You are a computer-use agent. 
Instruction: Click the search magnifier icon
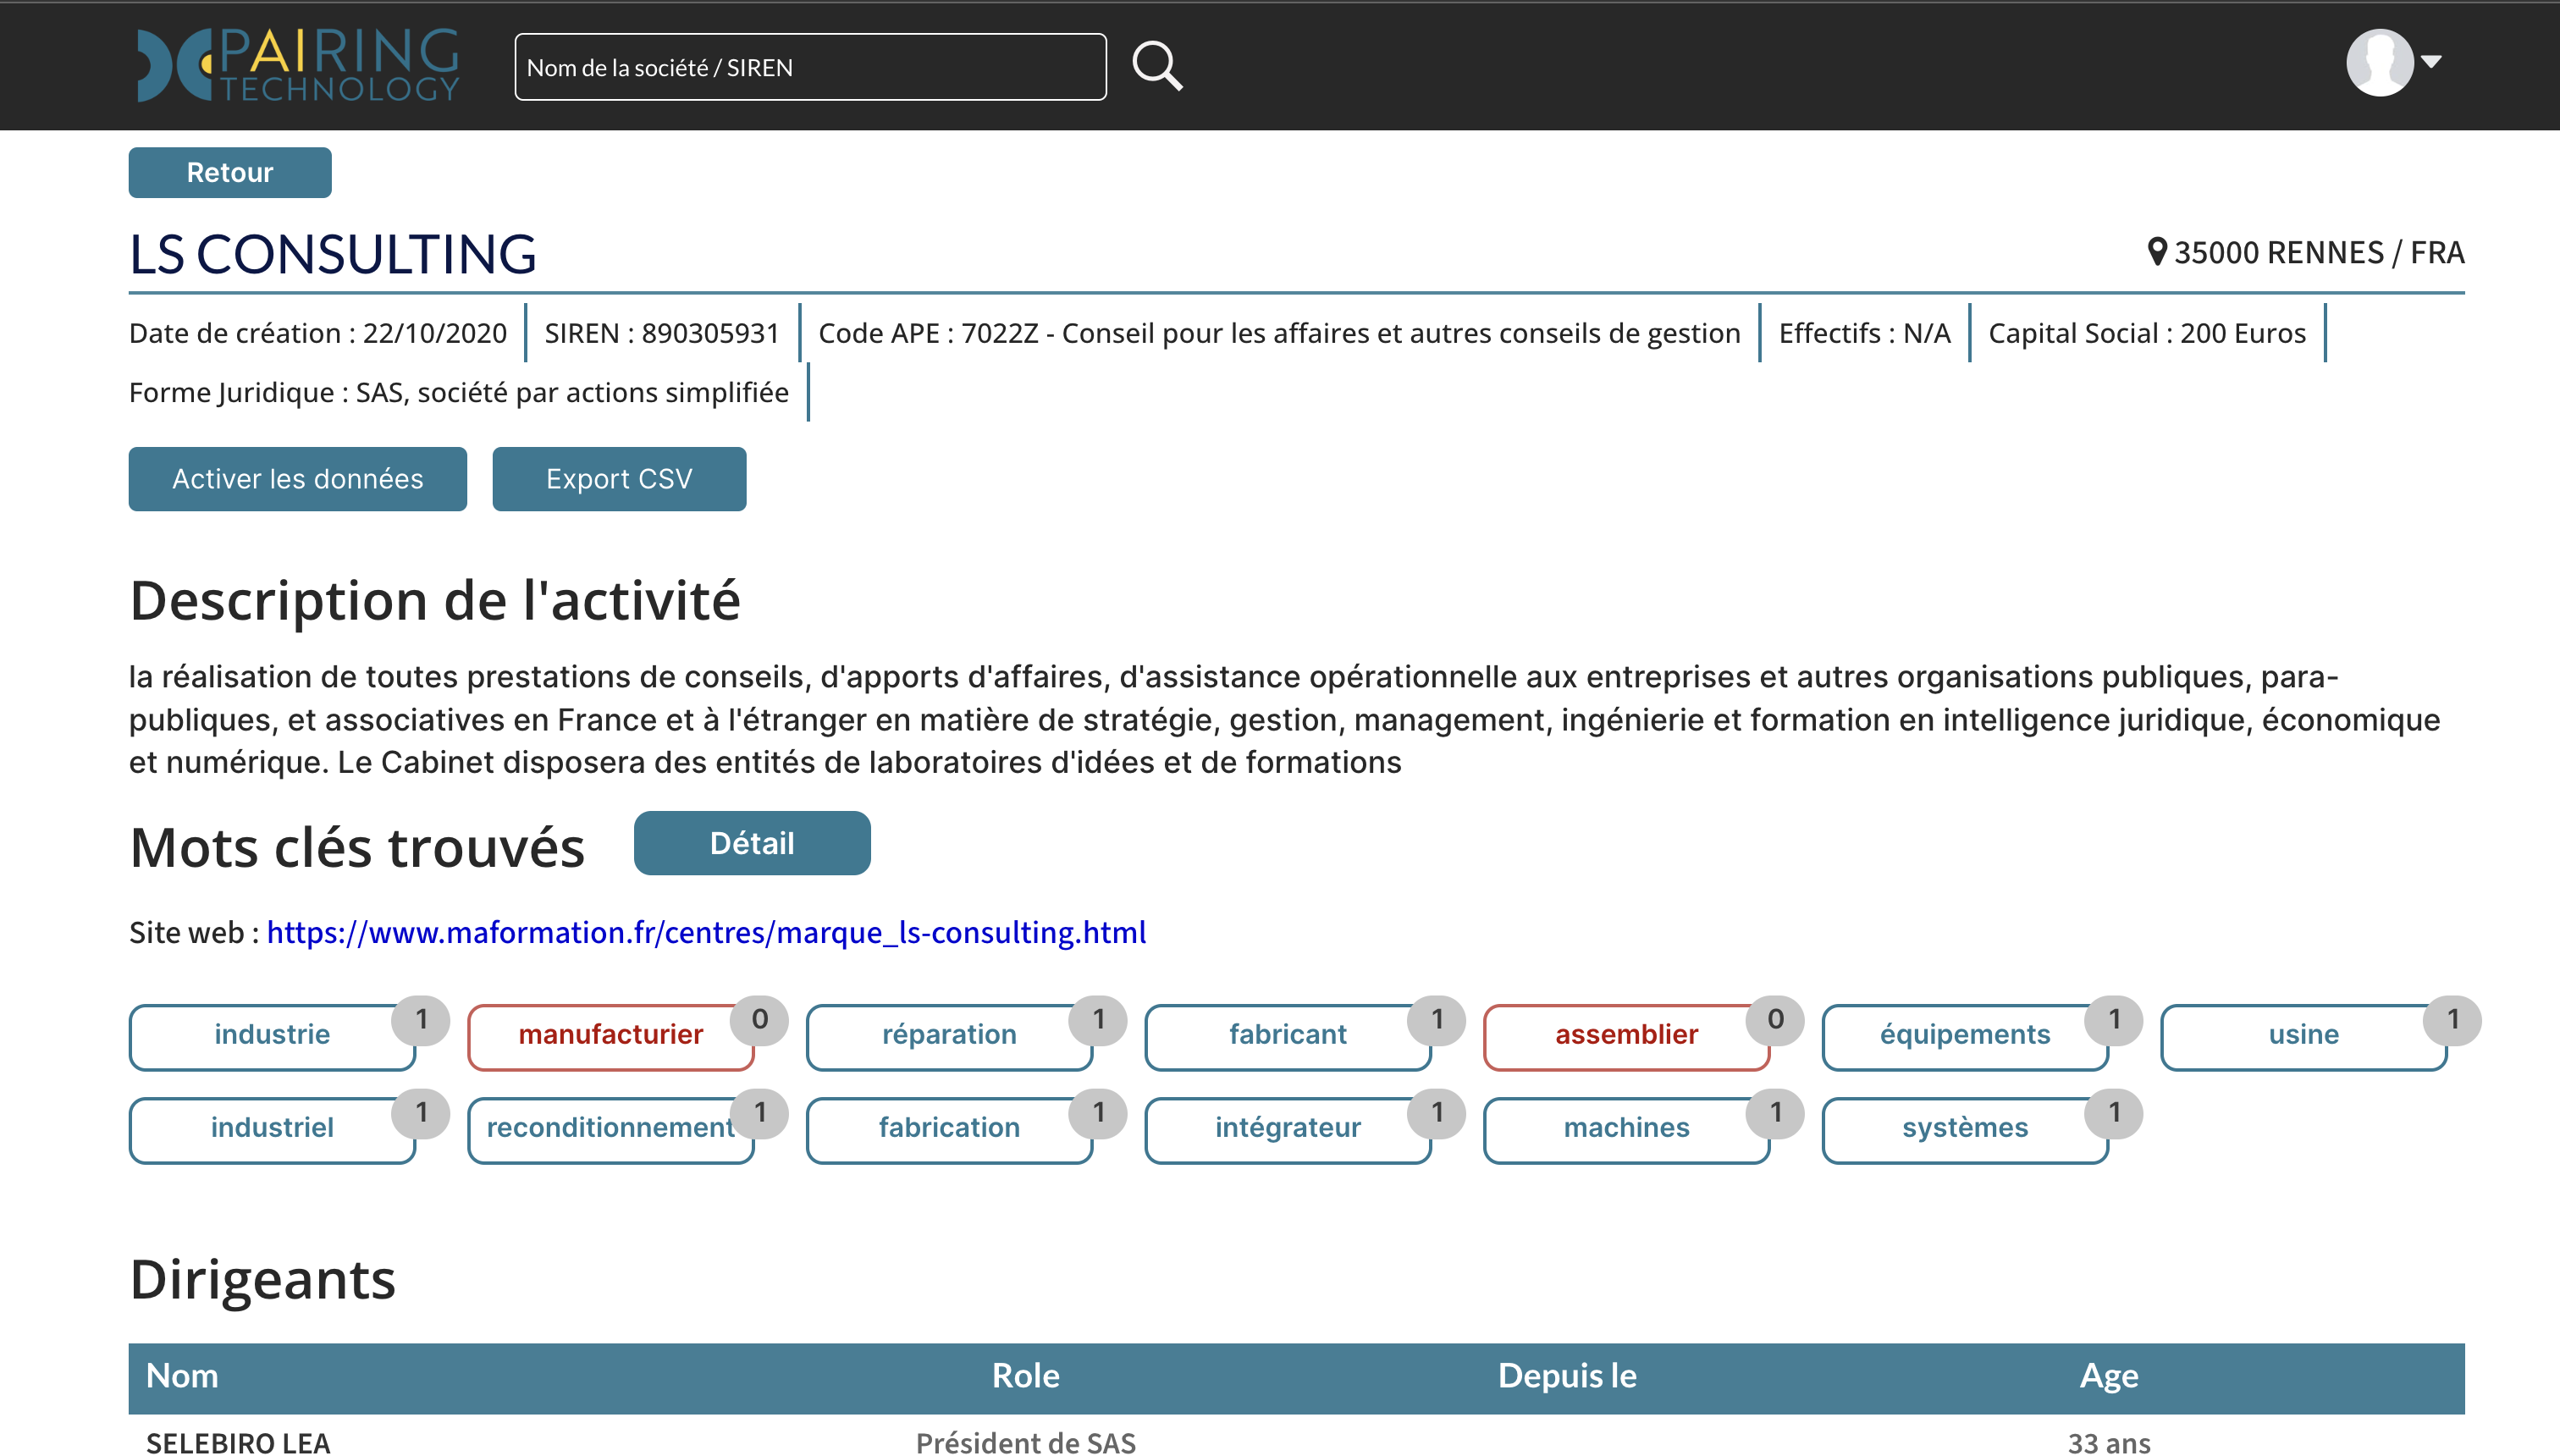pos(1157,66)
